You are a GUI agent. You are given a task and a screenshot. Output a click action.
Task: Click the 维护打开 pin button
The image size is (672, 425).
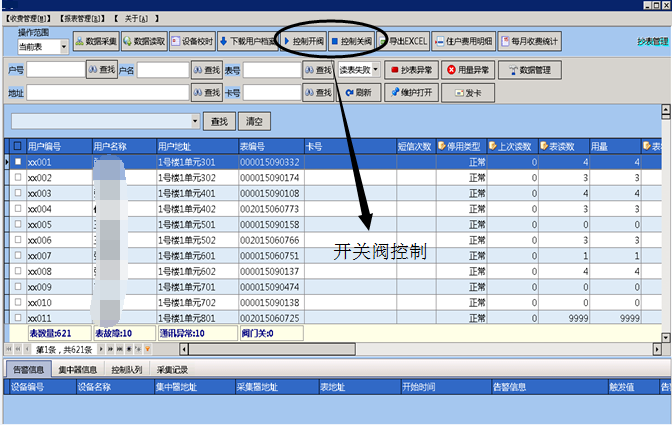[x=411, y=93]
